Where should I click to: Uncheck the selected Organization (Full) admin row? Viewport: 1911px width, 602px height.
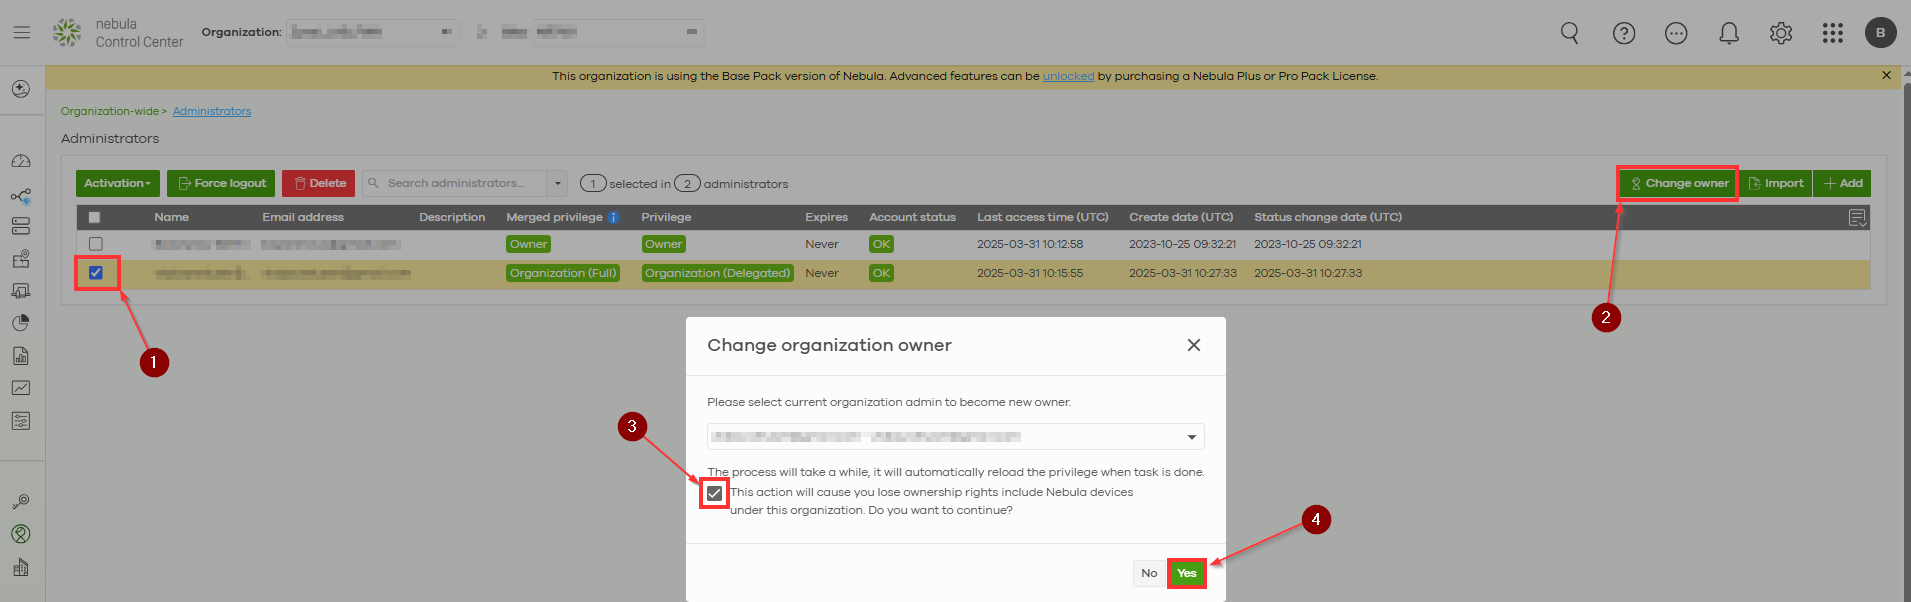96,273
